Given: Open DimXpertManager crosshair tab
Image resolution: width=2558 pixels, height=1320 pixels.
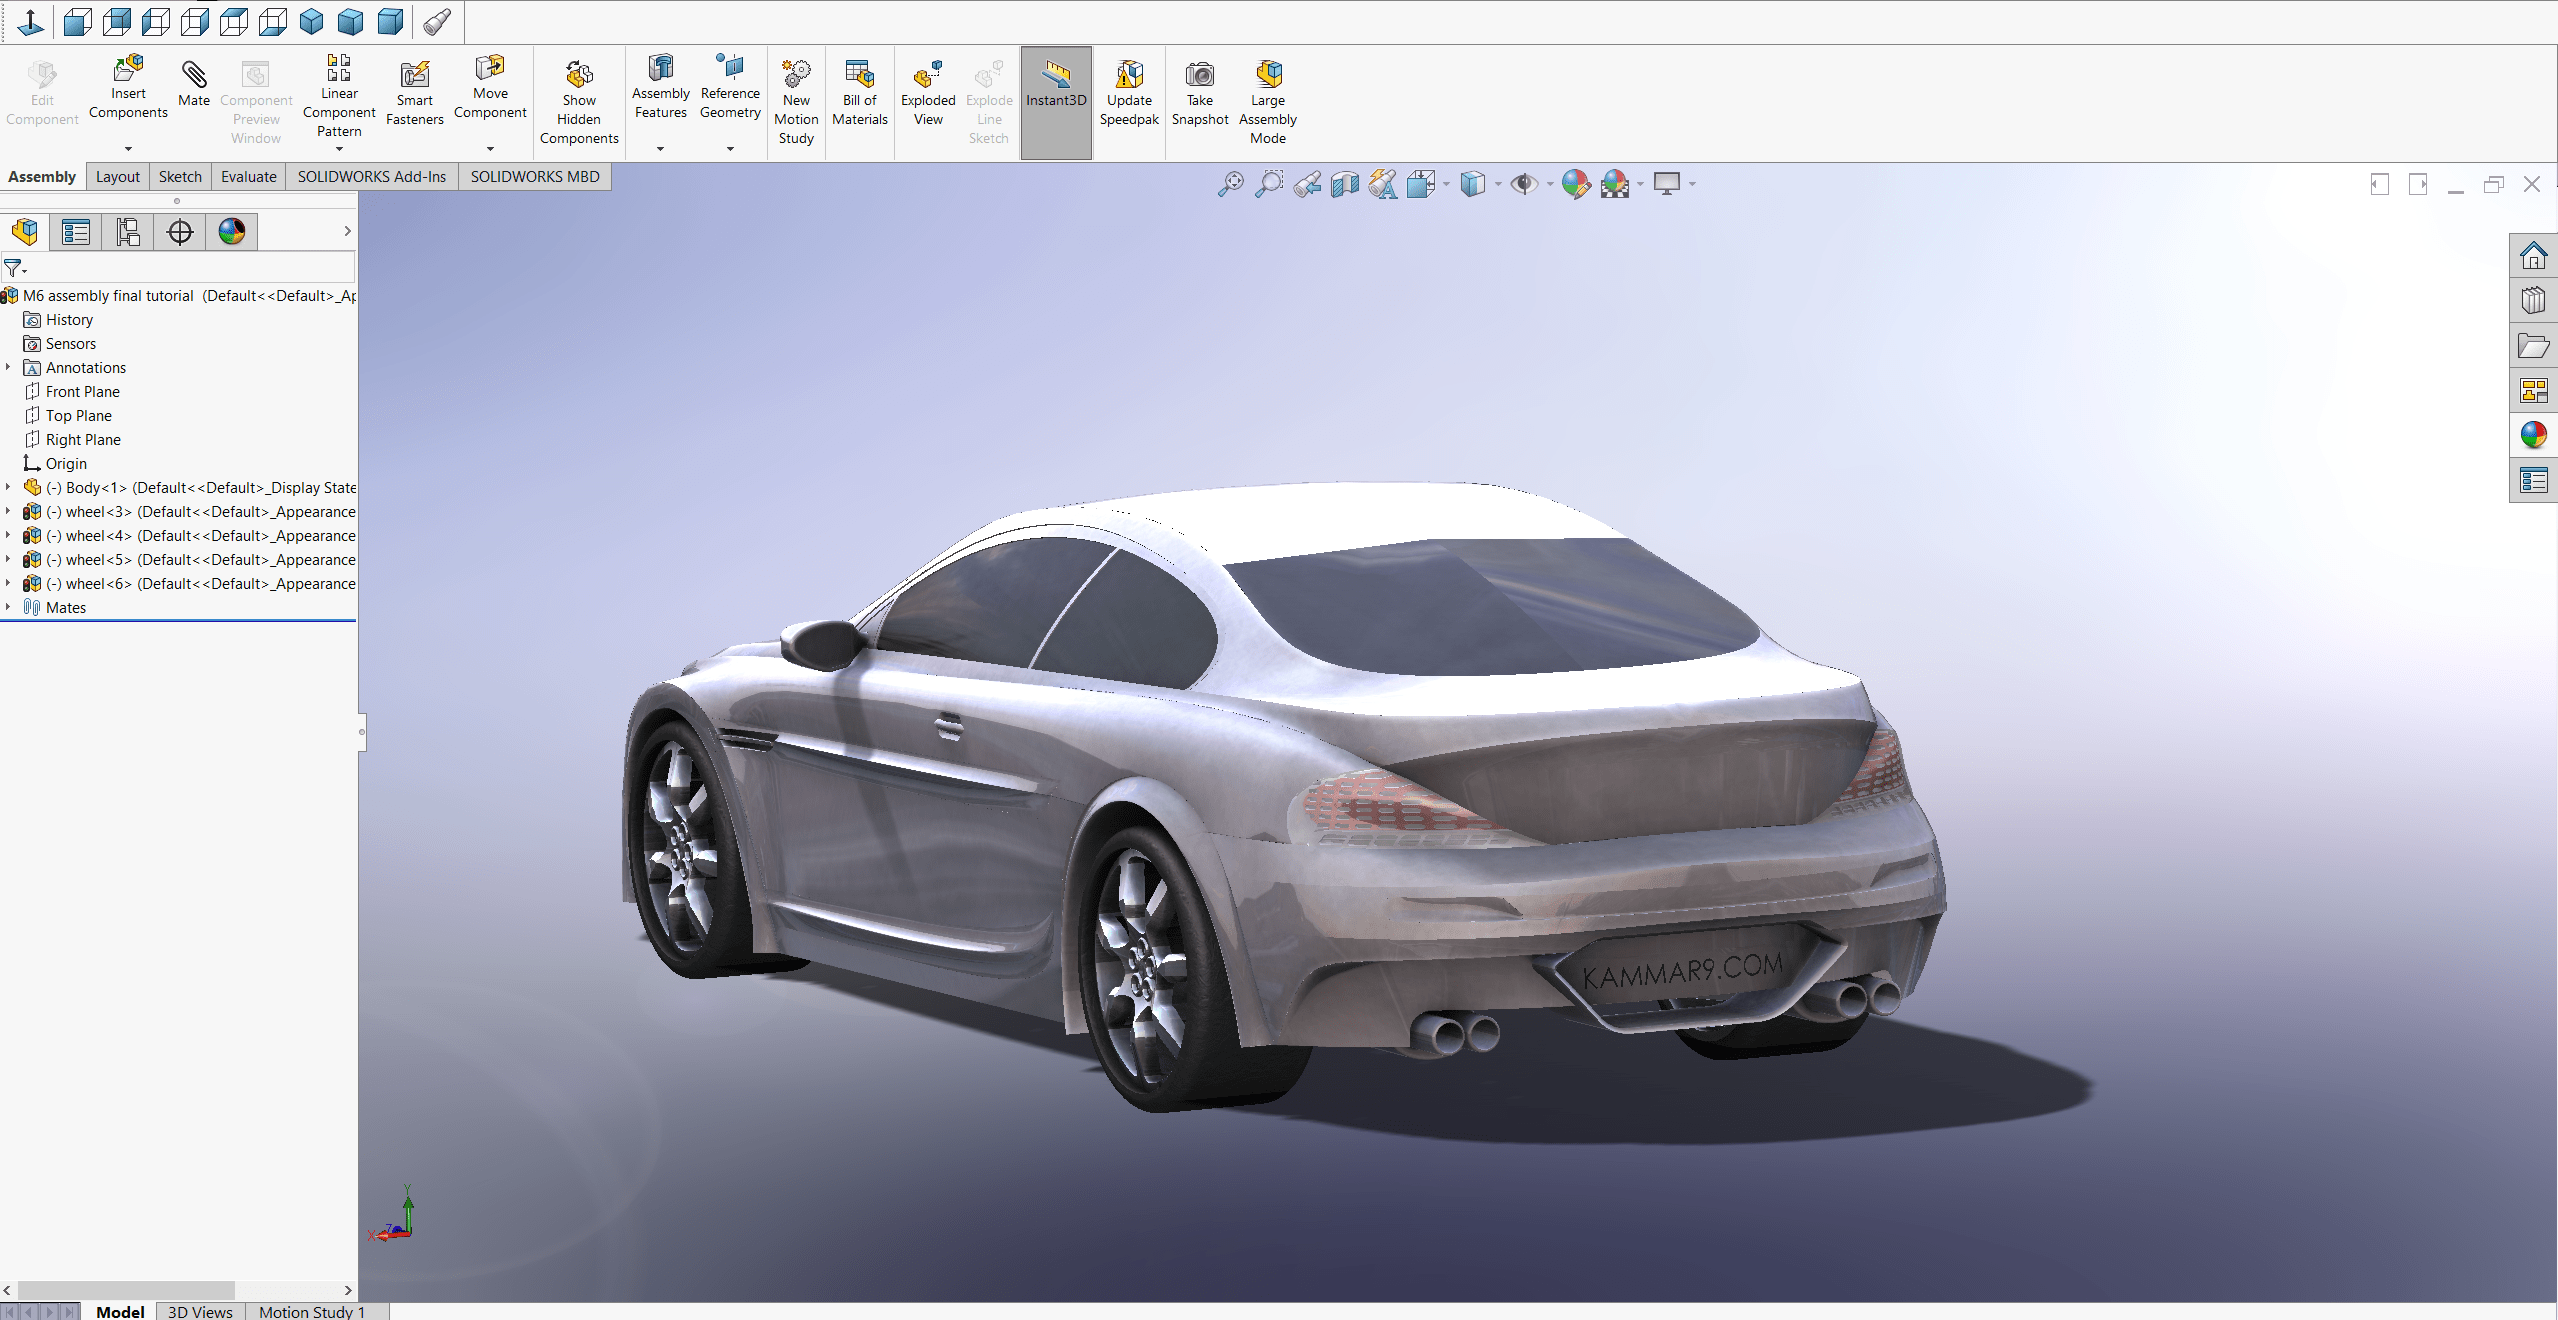Looking at the screenshot, I should (180, 232).
